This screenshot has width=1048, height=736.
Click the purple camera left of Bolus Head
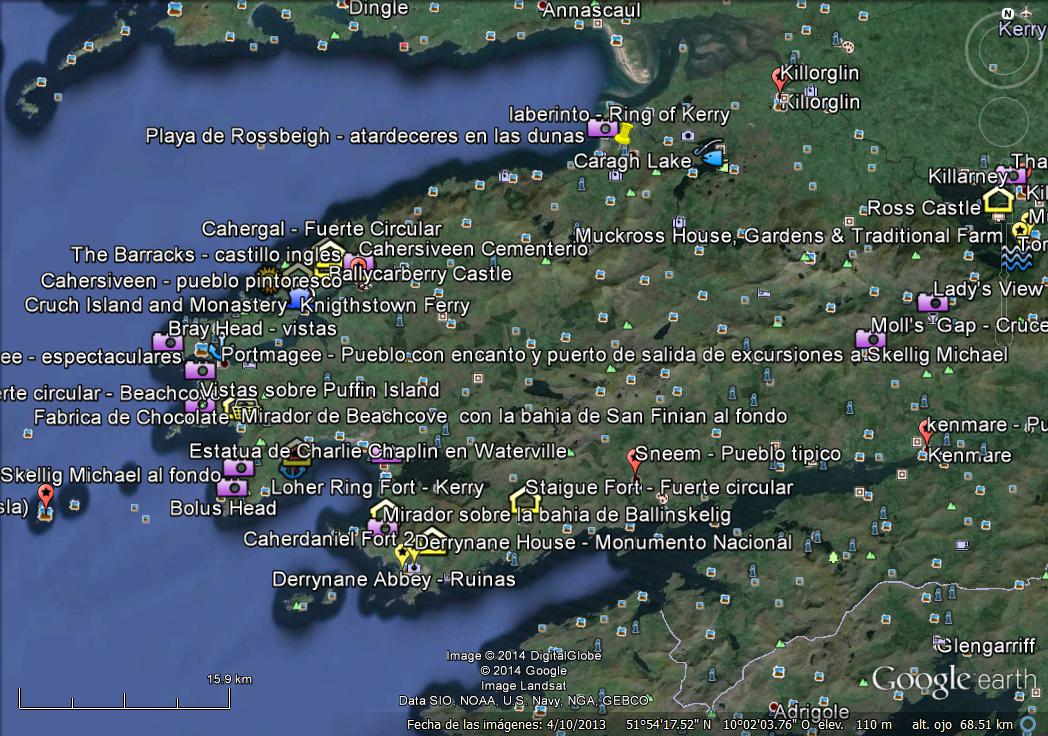[x=231, y=488]
